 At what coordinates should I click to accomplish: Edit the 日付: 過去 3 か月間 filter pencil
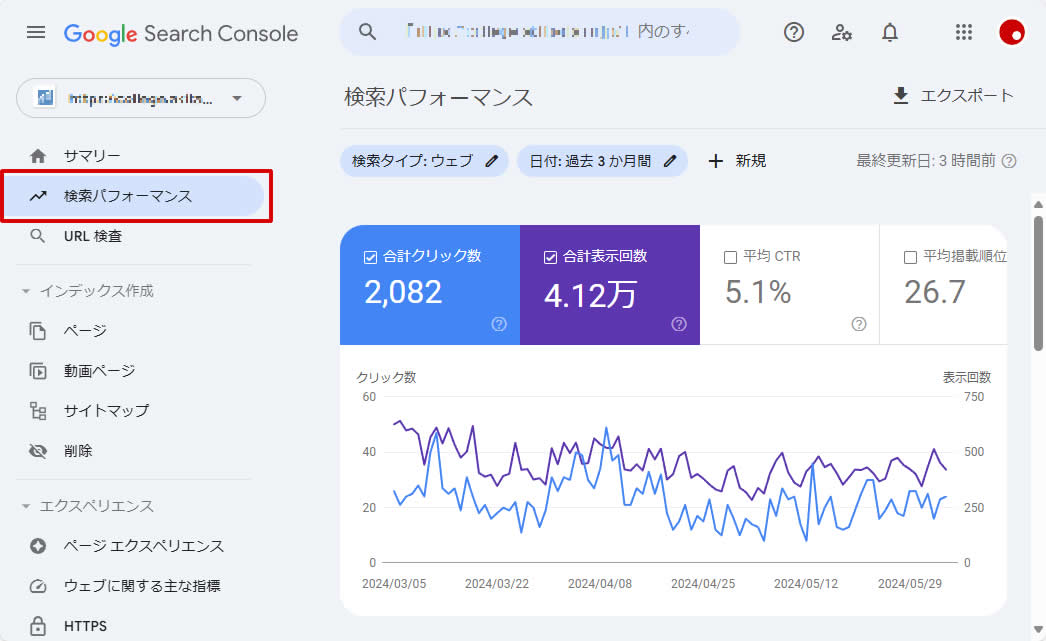pyautogui.click(x=670, y=161)
